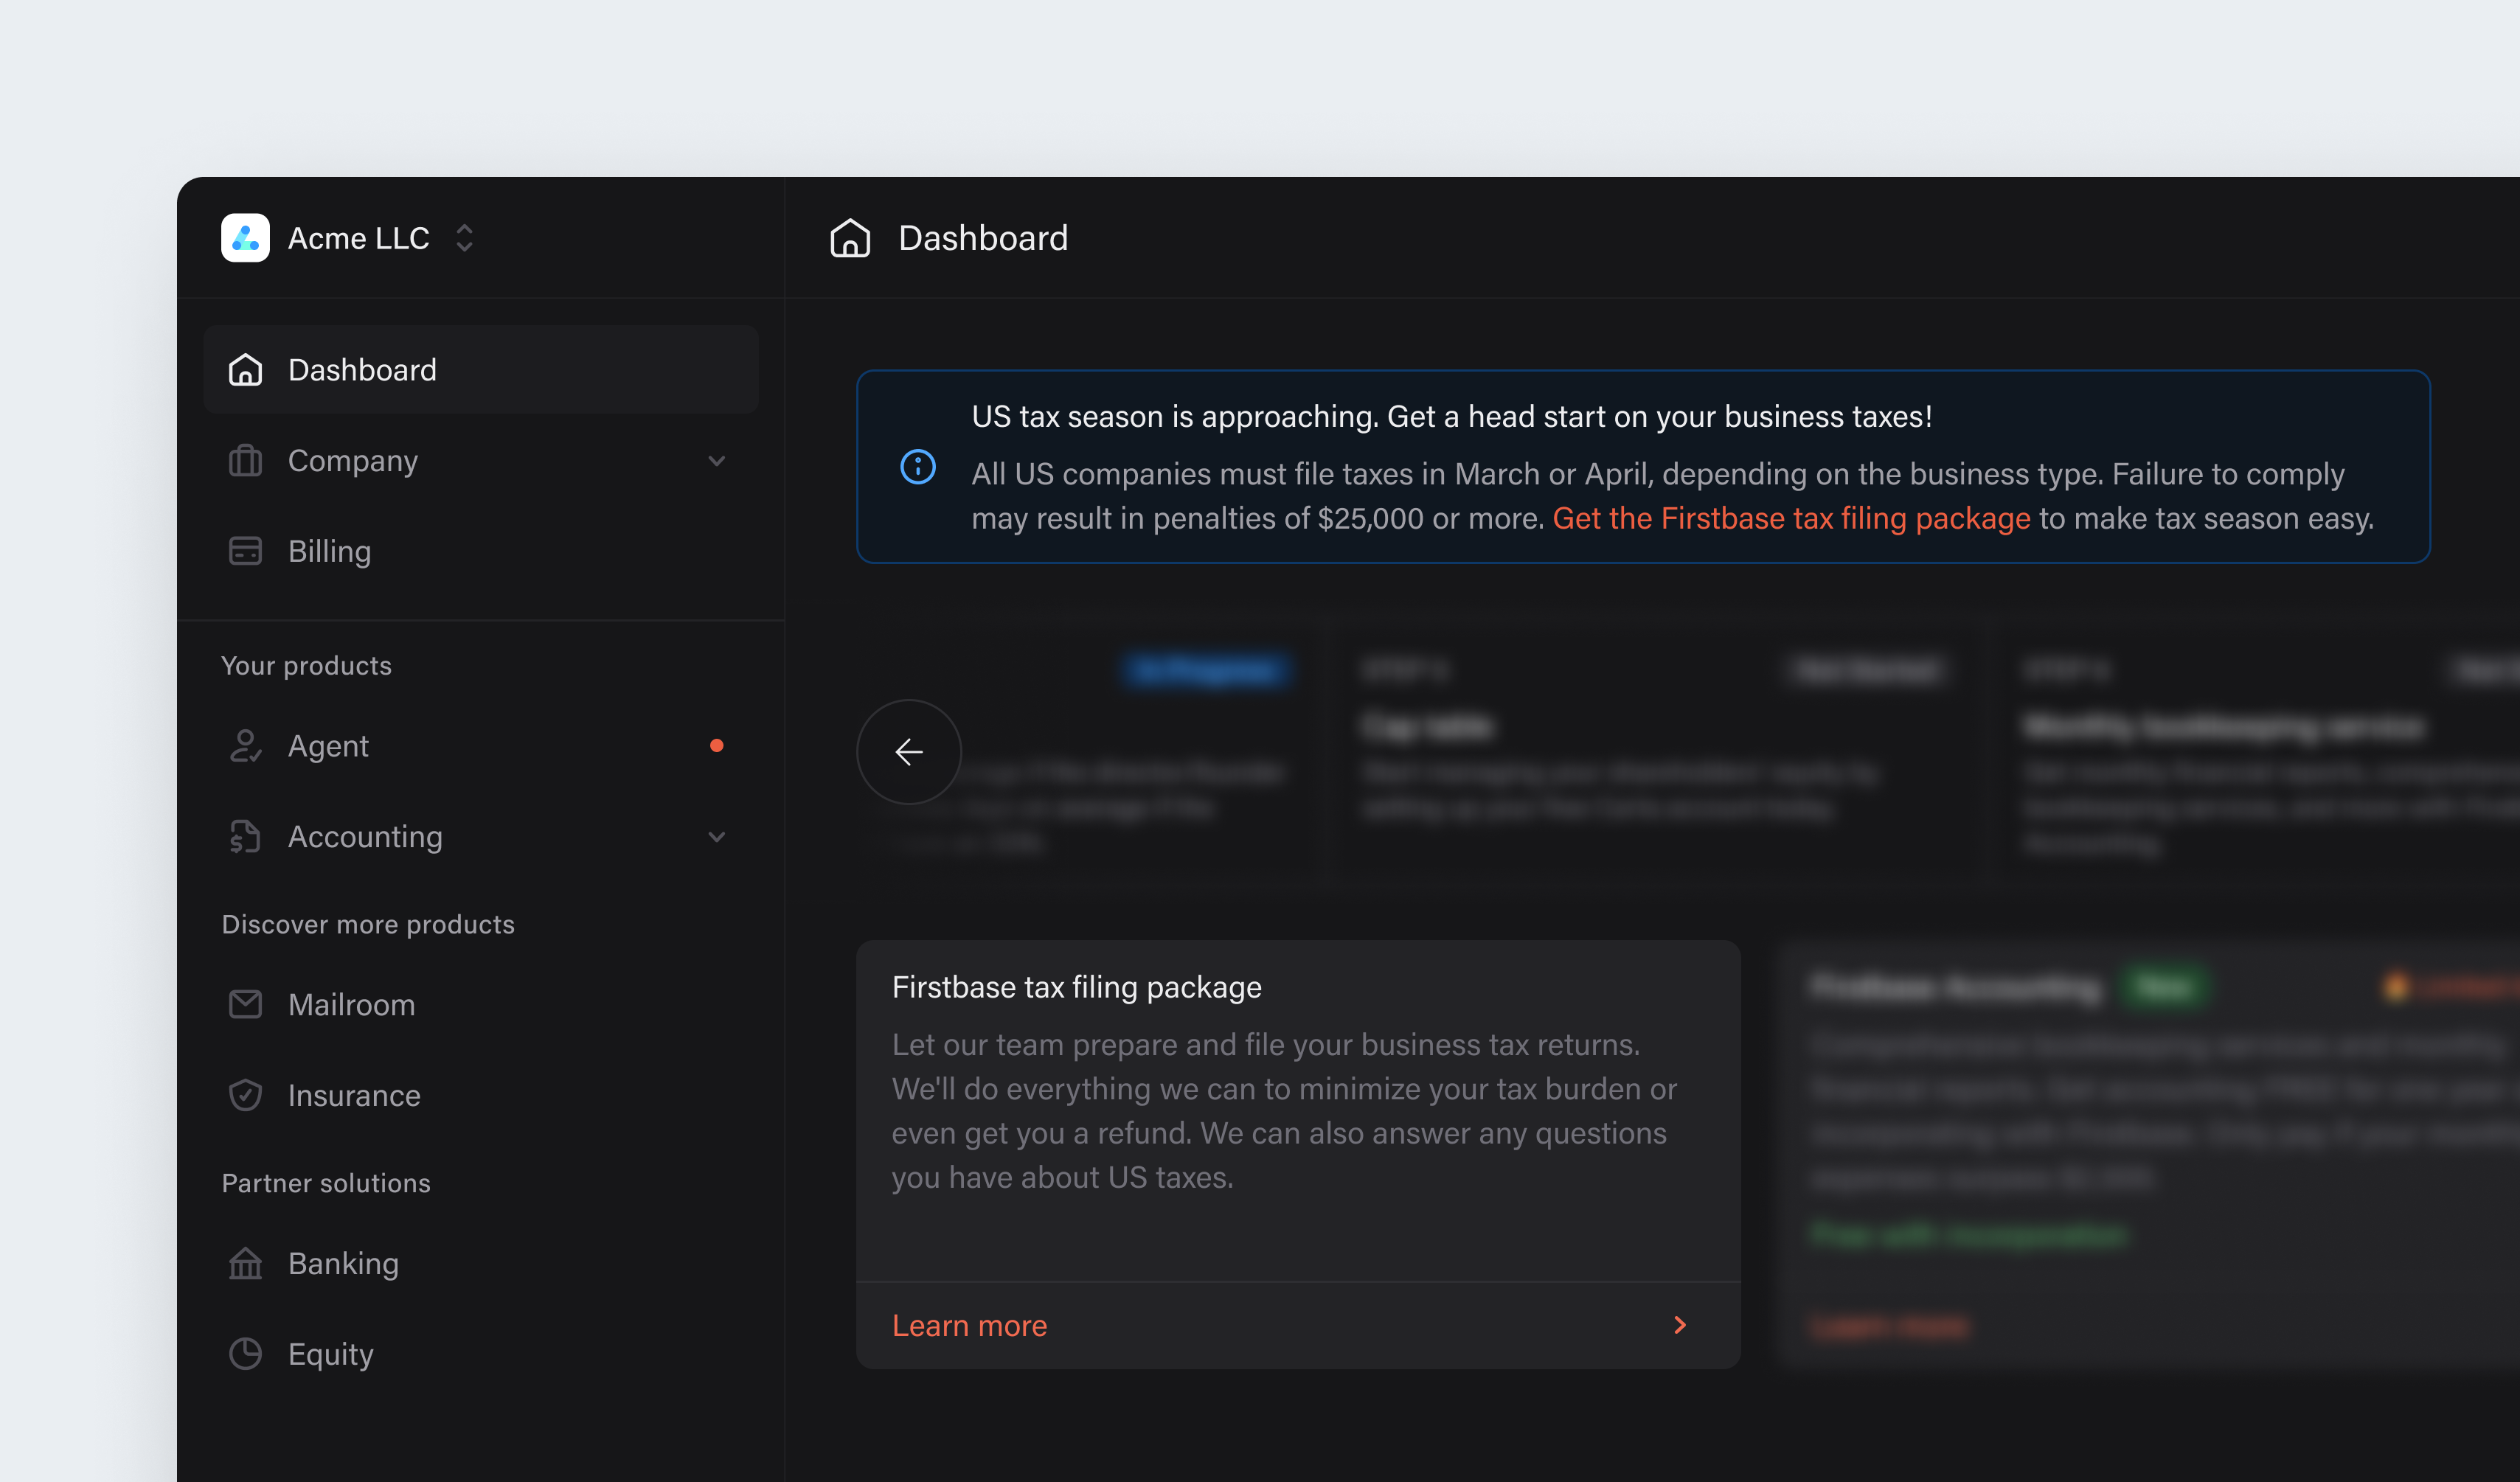The width and height of the screenshot is (2520, 1482).
Task: Click the Mailroom envelope icon
Action: [245, 1004]
